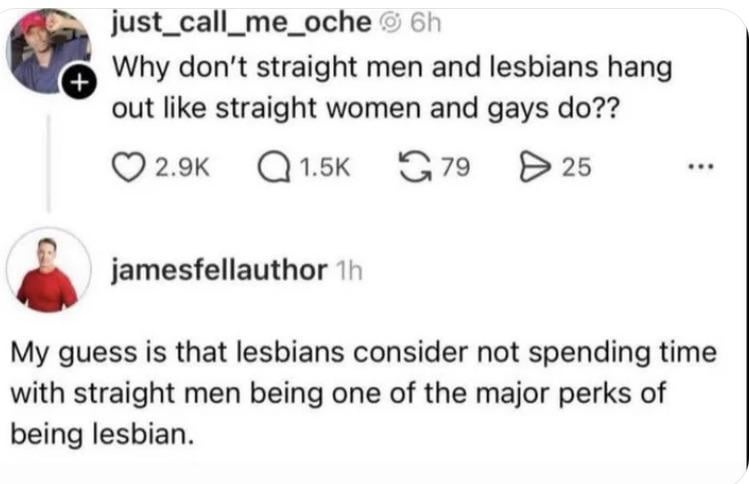Open the 1h timestamp of the reply
Image resolution: width=749 pixels, height=484 pixels.
(x=349, y=271)
